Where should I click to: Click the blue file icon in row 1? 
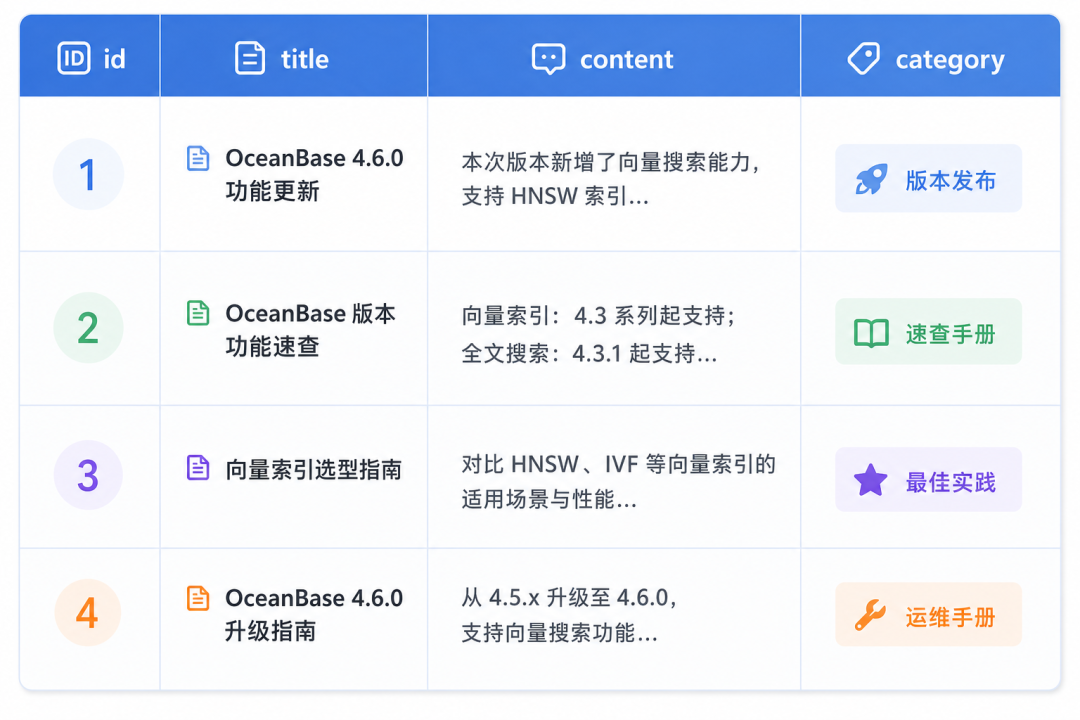coord(198,158)
